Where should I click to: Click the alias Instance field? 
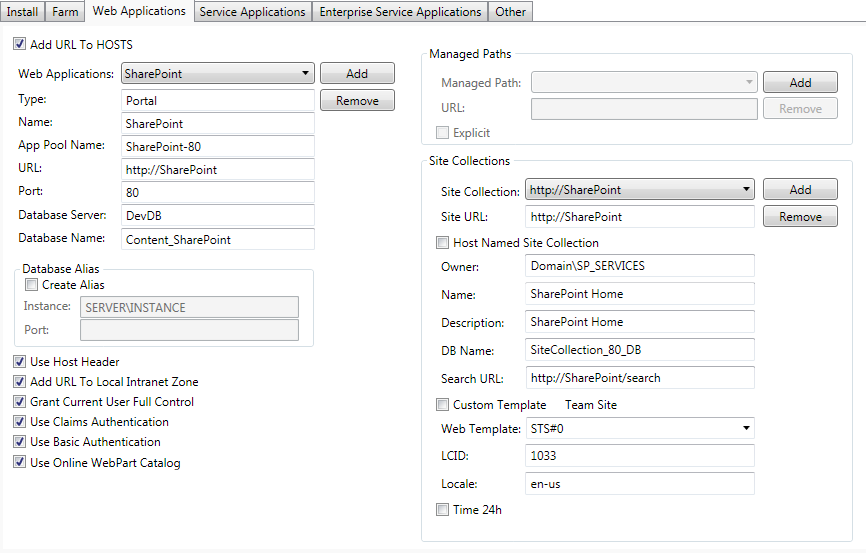click(189, 307)
